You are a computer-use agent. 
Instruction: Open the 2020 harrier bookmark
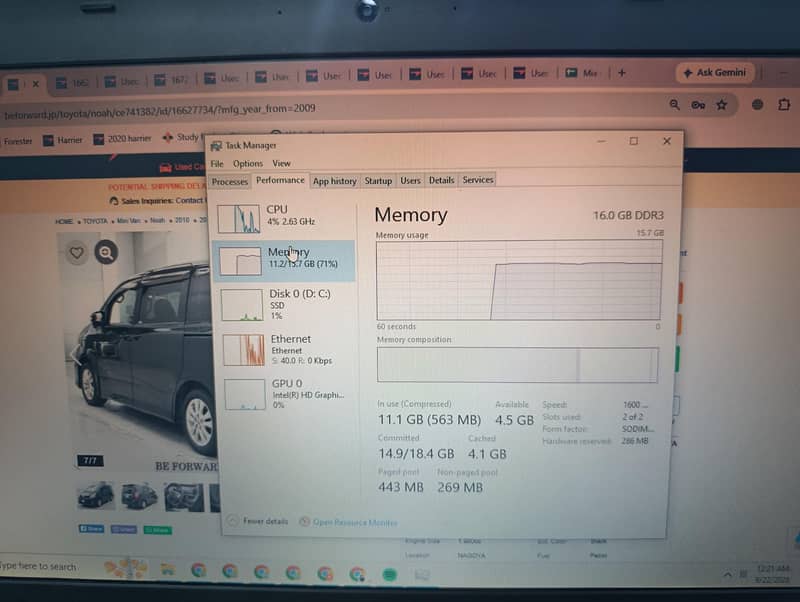[x=122, y=139]
